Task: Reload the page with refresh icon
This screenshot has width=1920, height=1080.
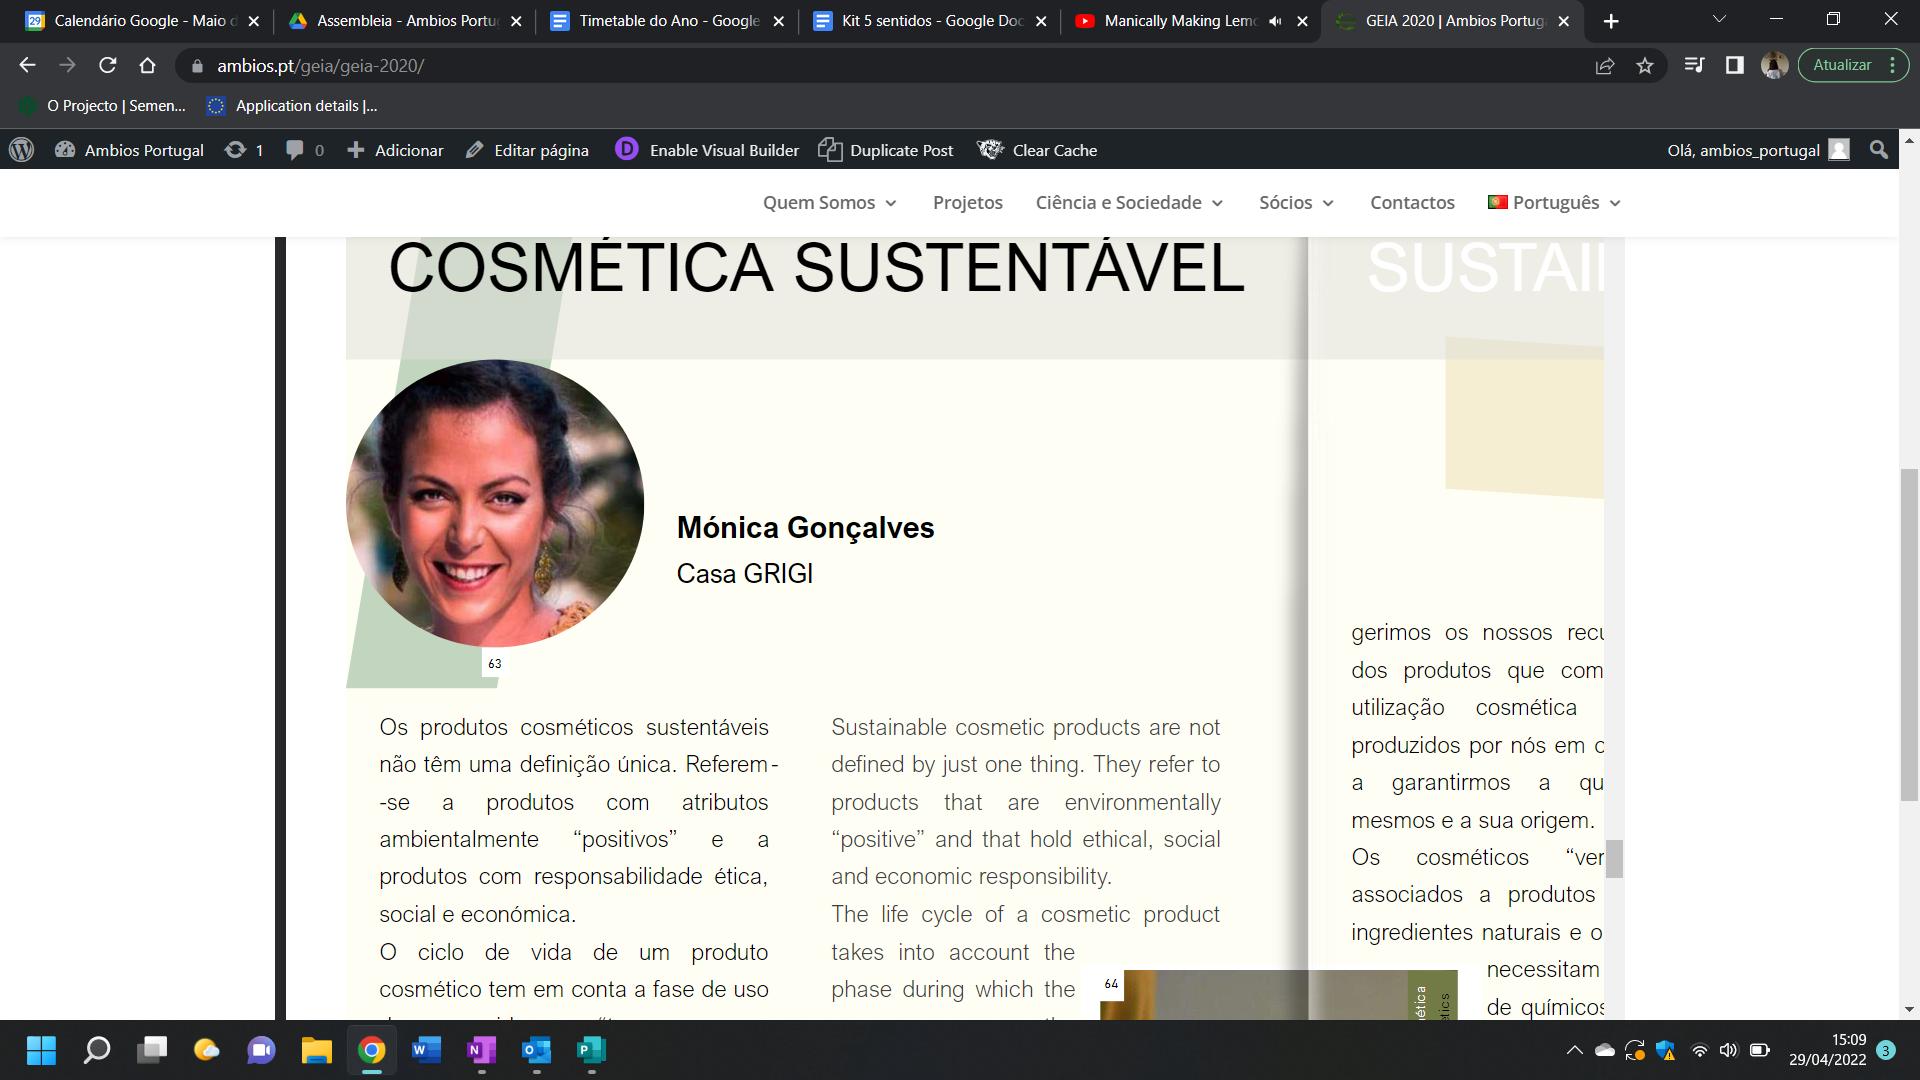Action: point(107,66)
